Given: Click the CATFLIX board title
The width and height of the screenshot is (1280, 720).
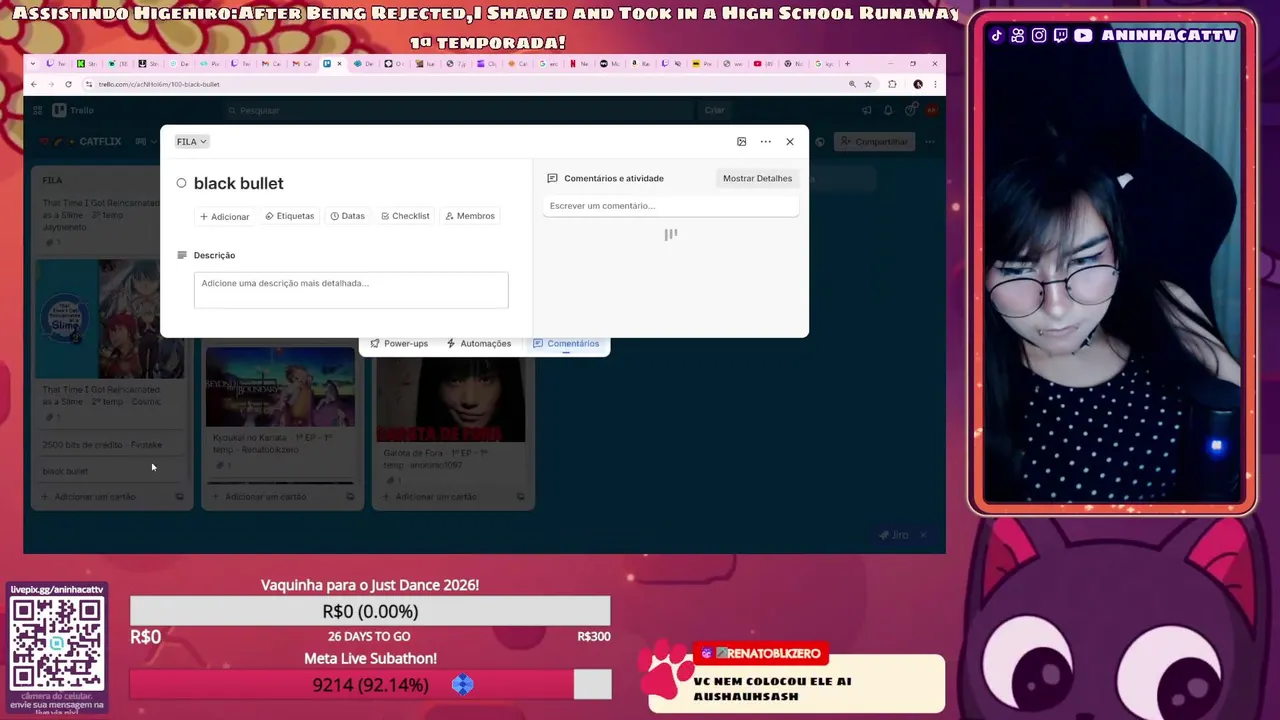Looking at the screenshot, I should pyautogui.click(x=100, y=142).
